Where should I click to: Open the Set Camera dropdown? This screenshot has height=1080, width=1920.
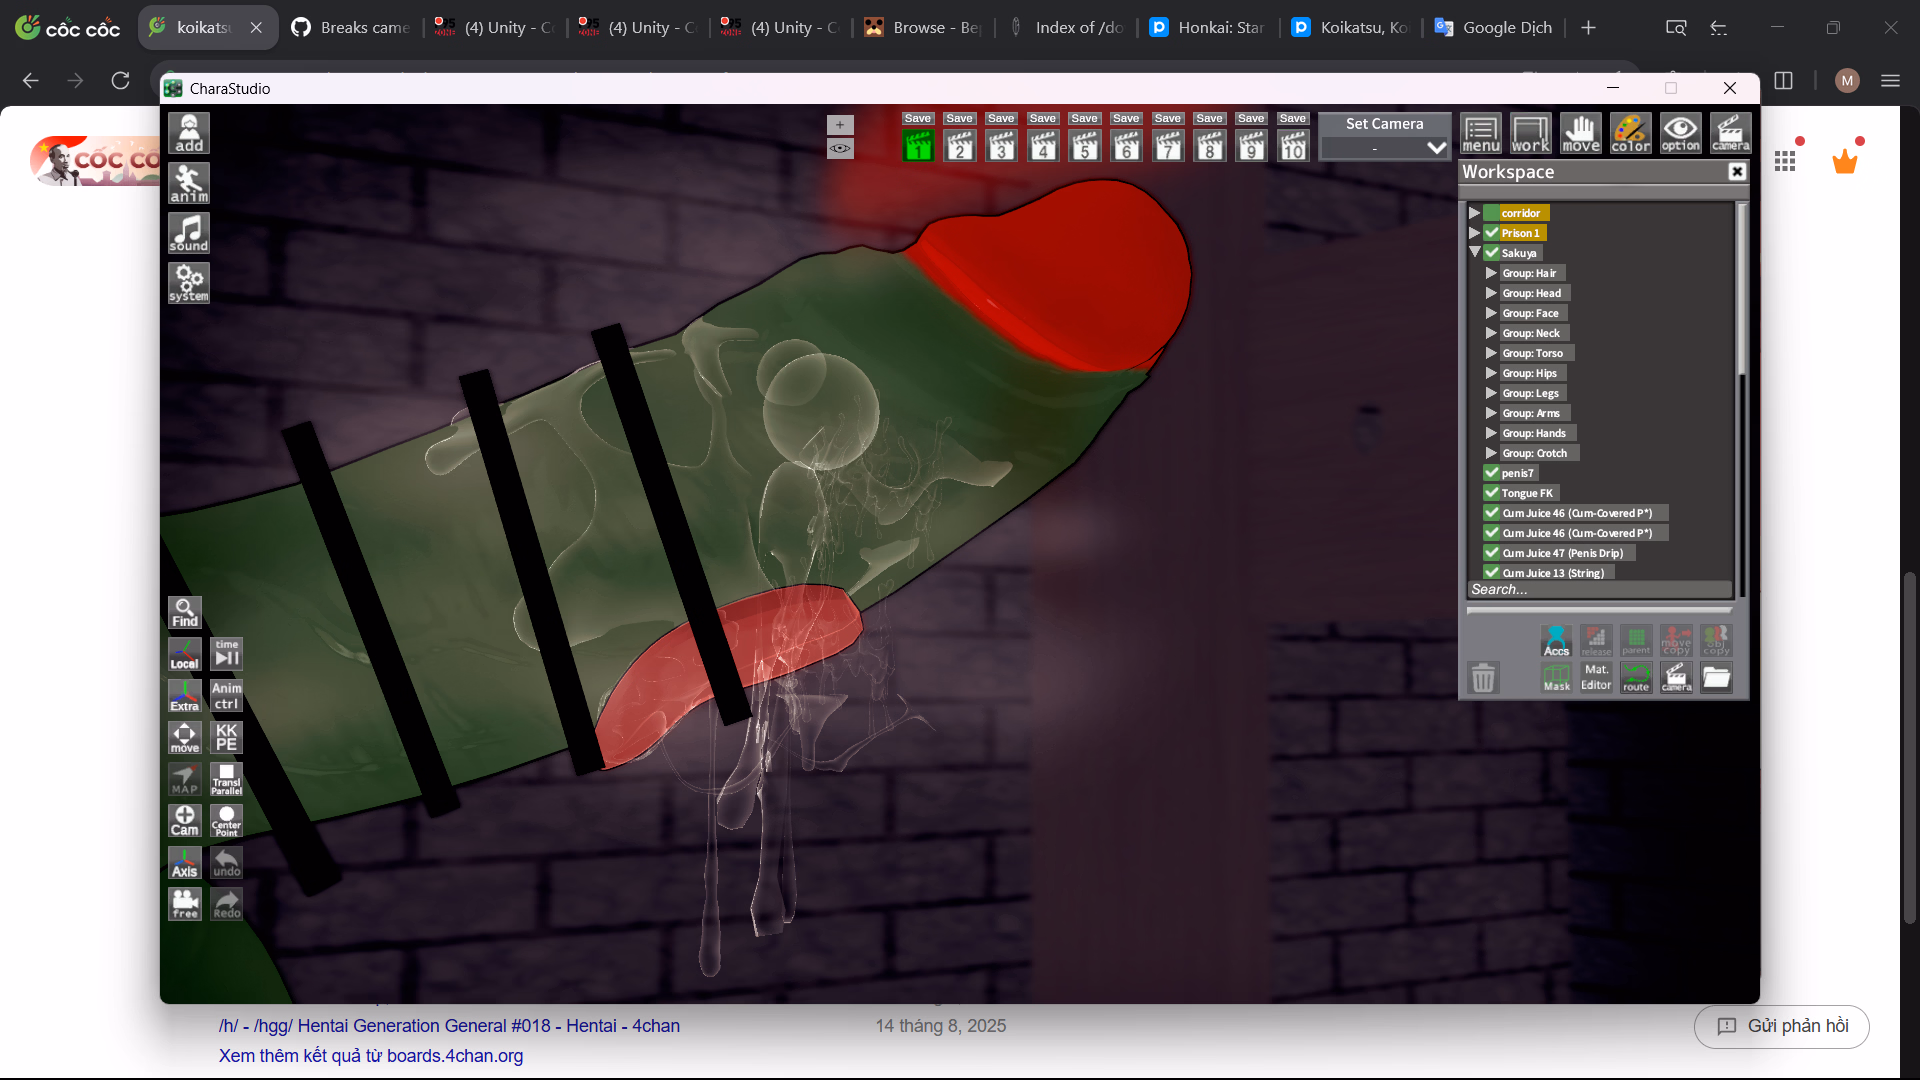tap(1385, 148)
